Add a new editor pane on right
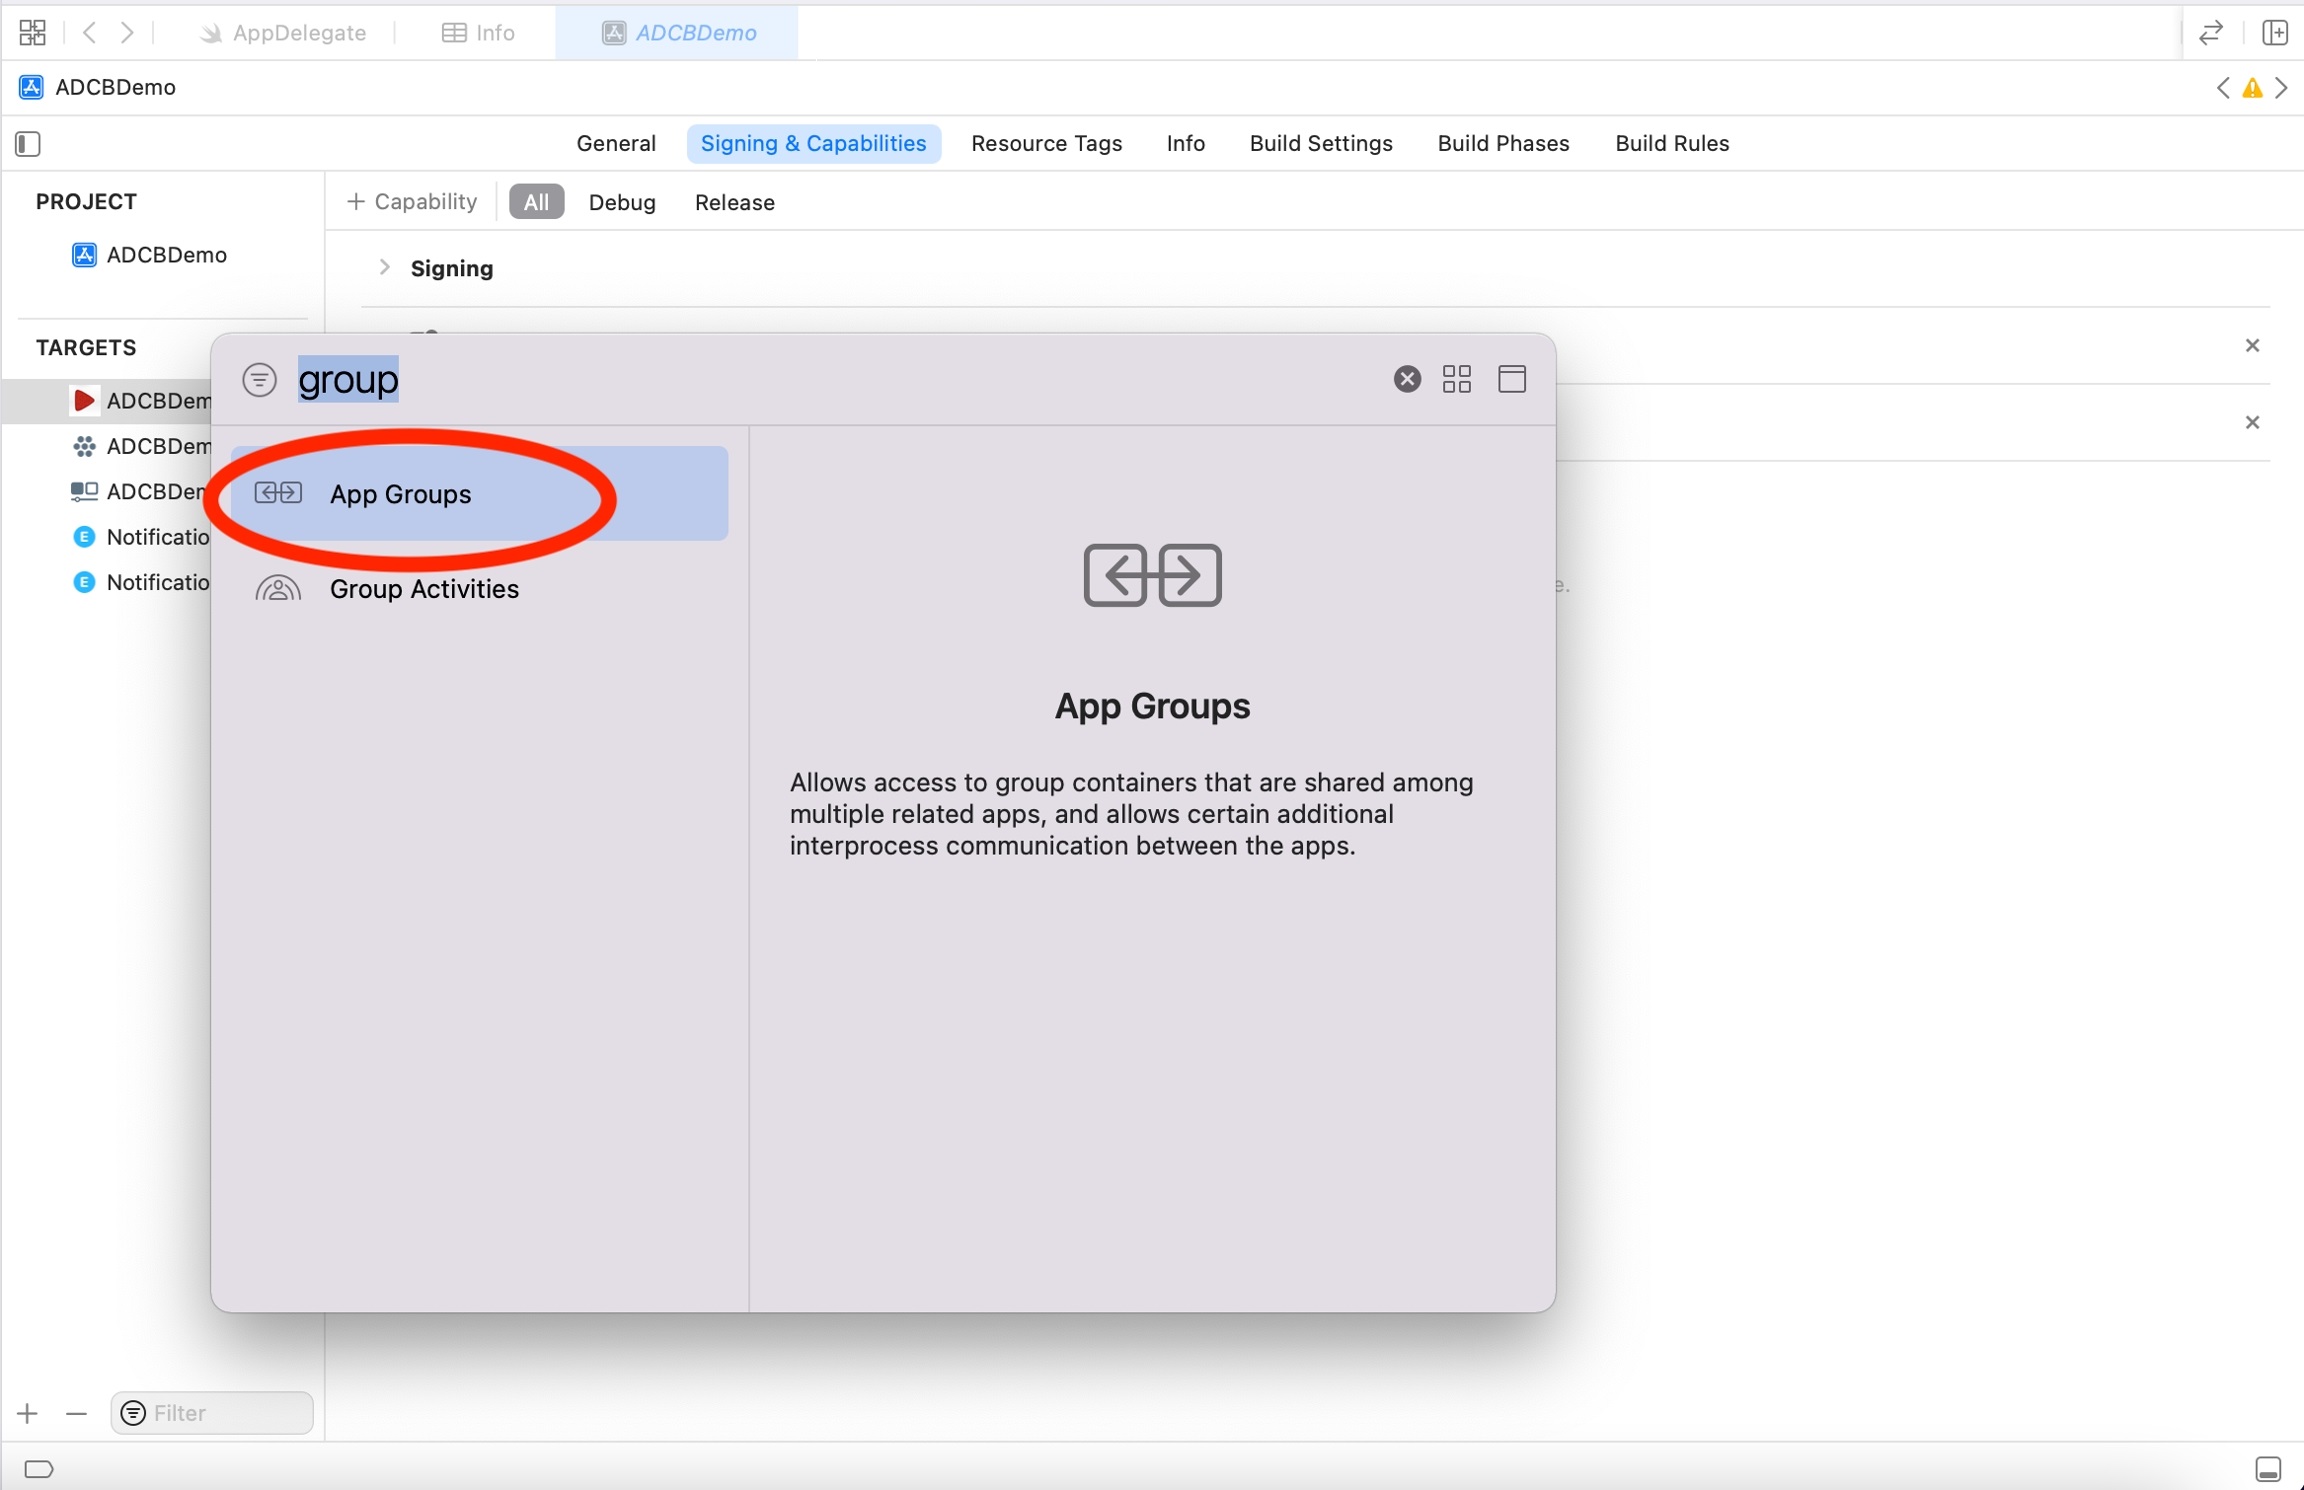The image size is (2304, 1490). tap(2275, 32)
